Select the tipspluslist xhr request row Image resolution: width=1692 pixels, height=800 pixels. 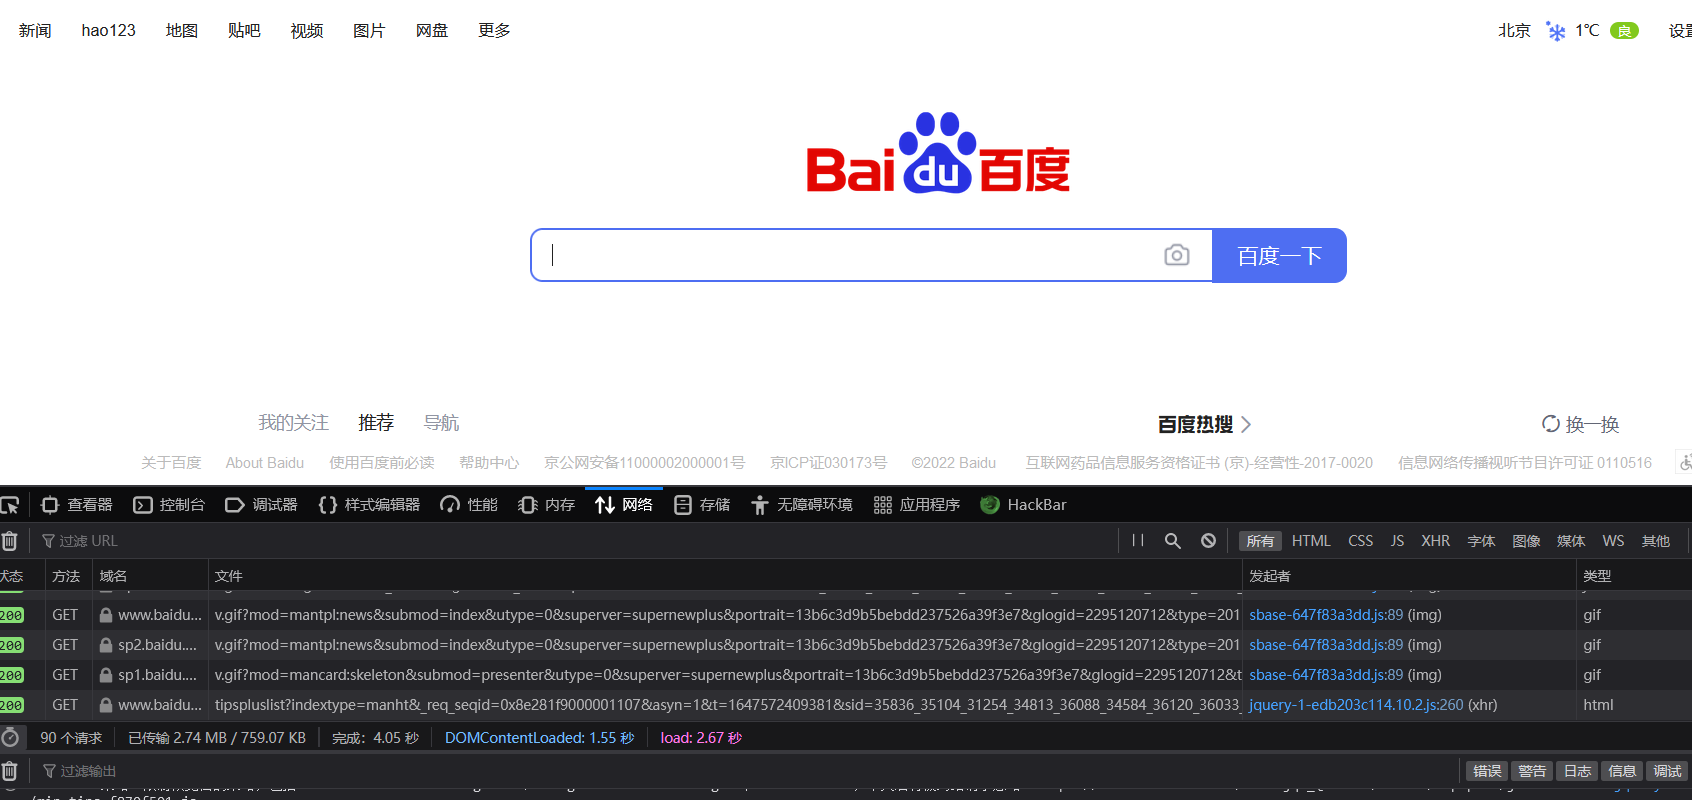pyautogui.click(x=846, y=705)
